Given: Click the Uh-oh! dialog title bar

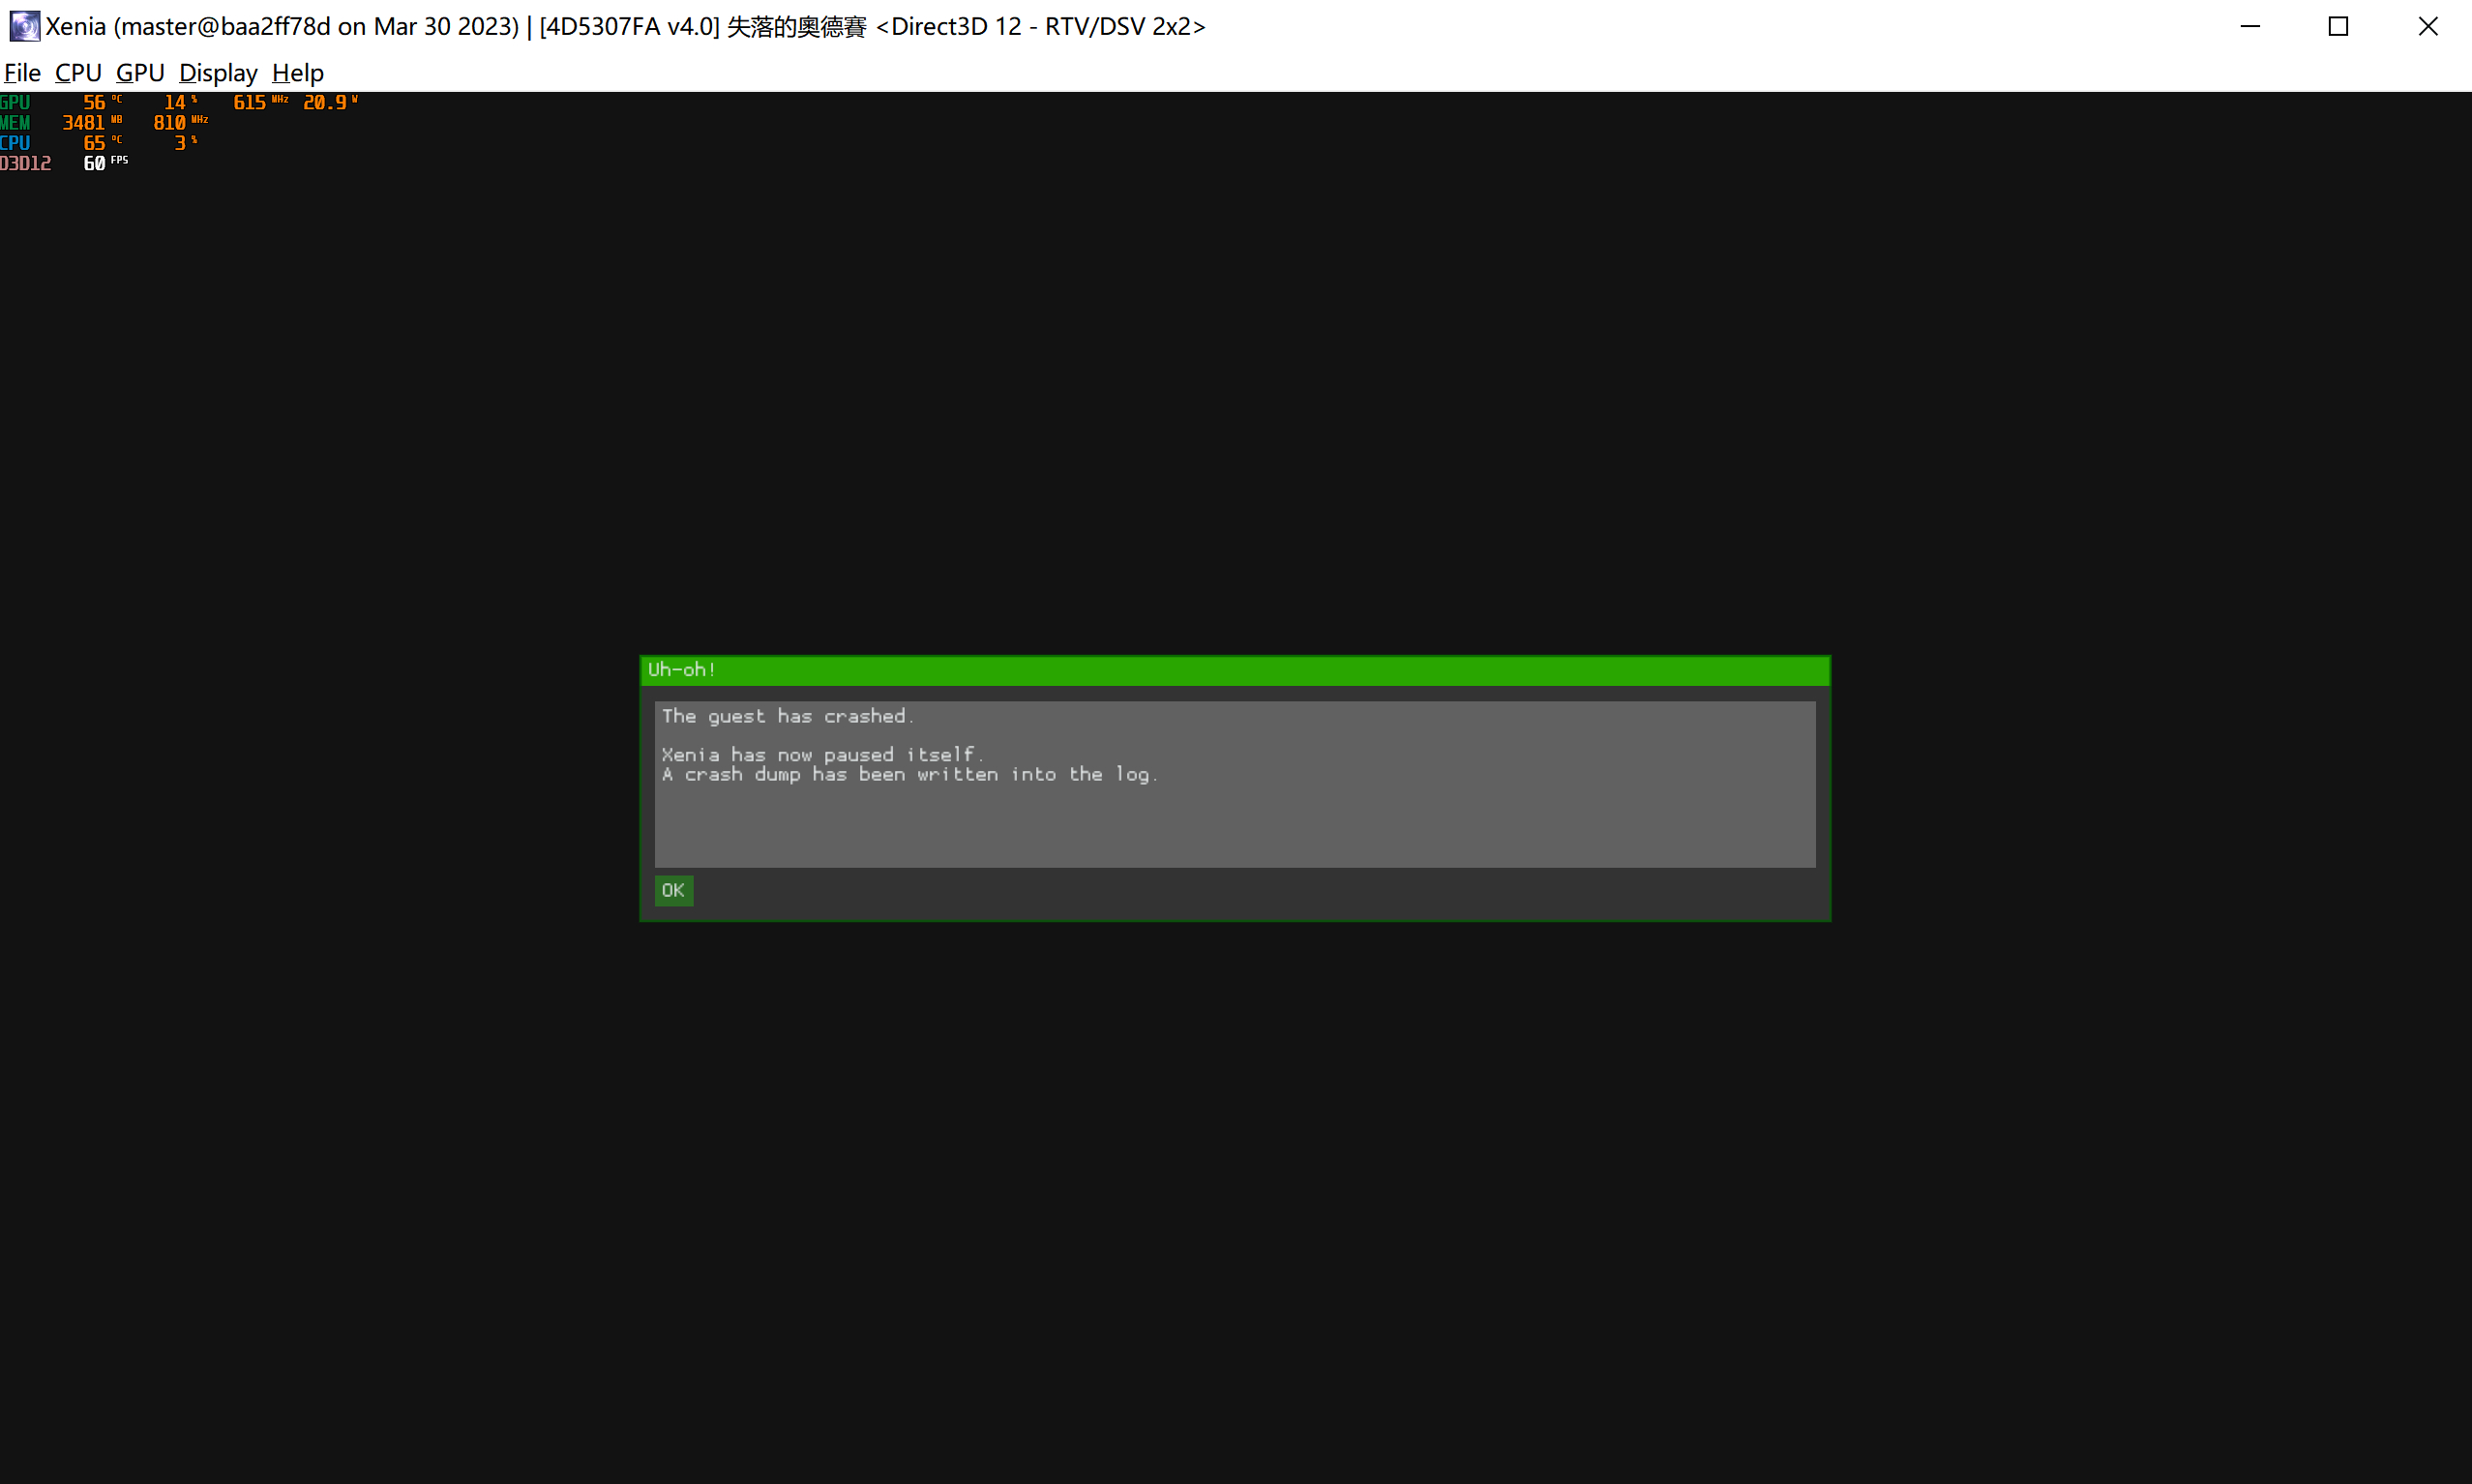Looking at the screenshot, I should coord(1235,670).
